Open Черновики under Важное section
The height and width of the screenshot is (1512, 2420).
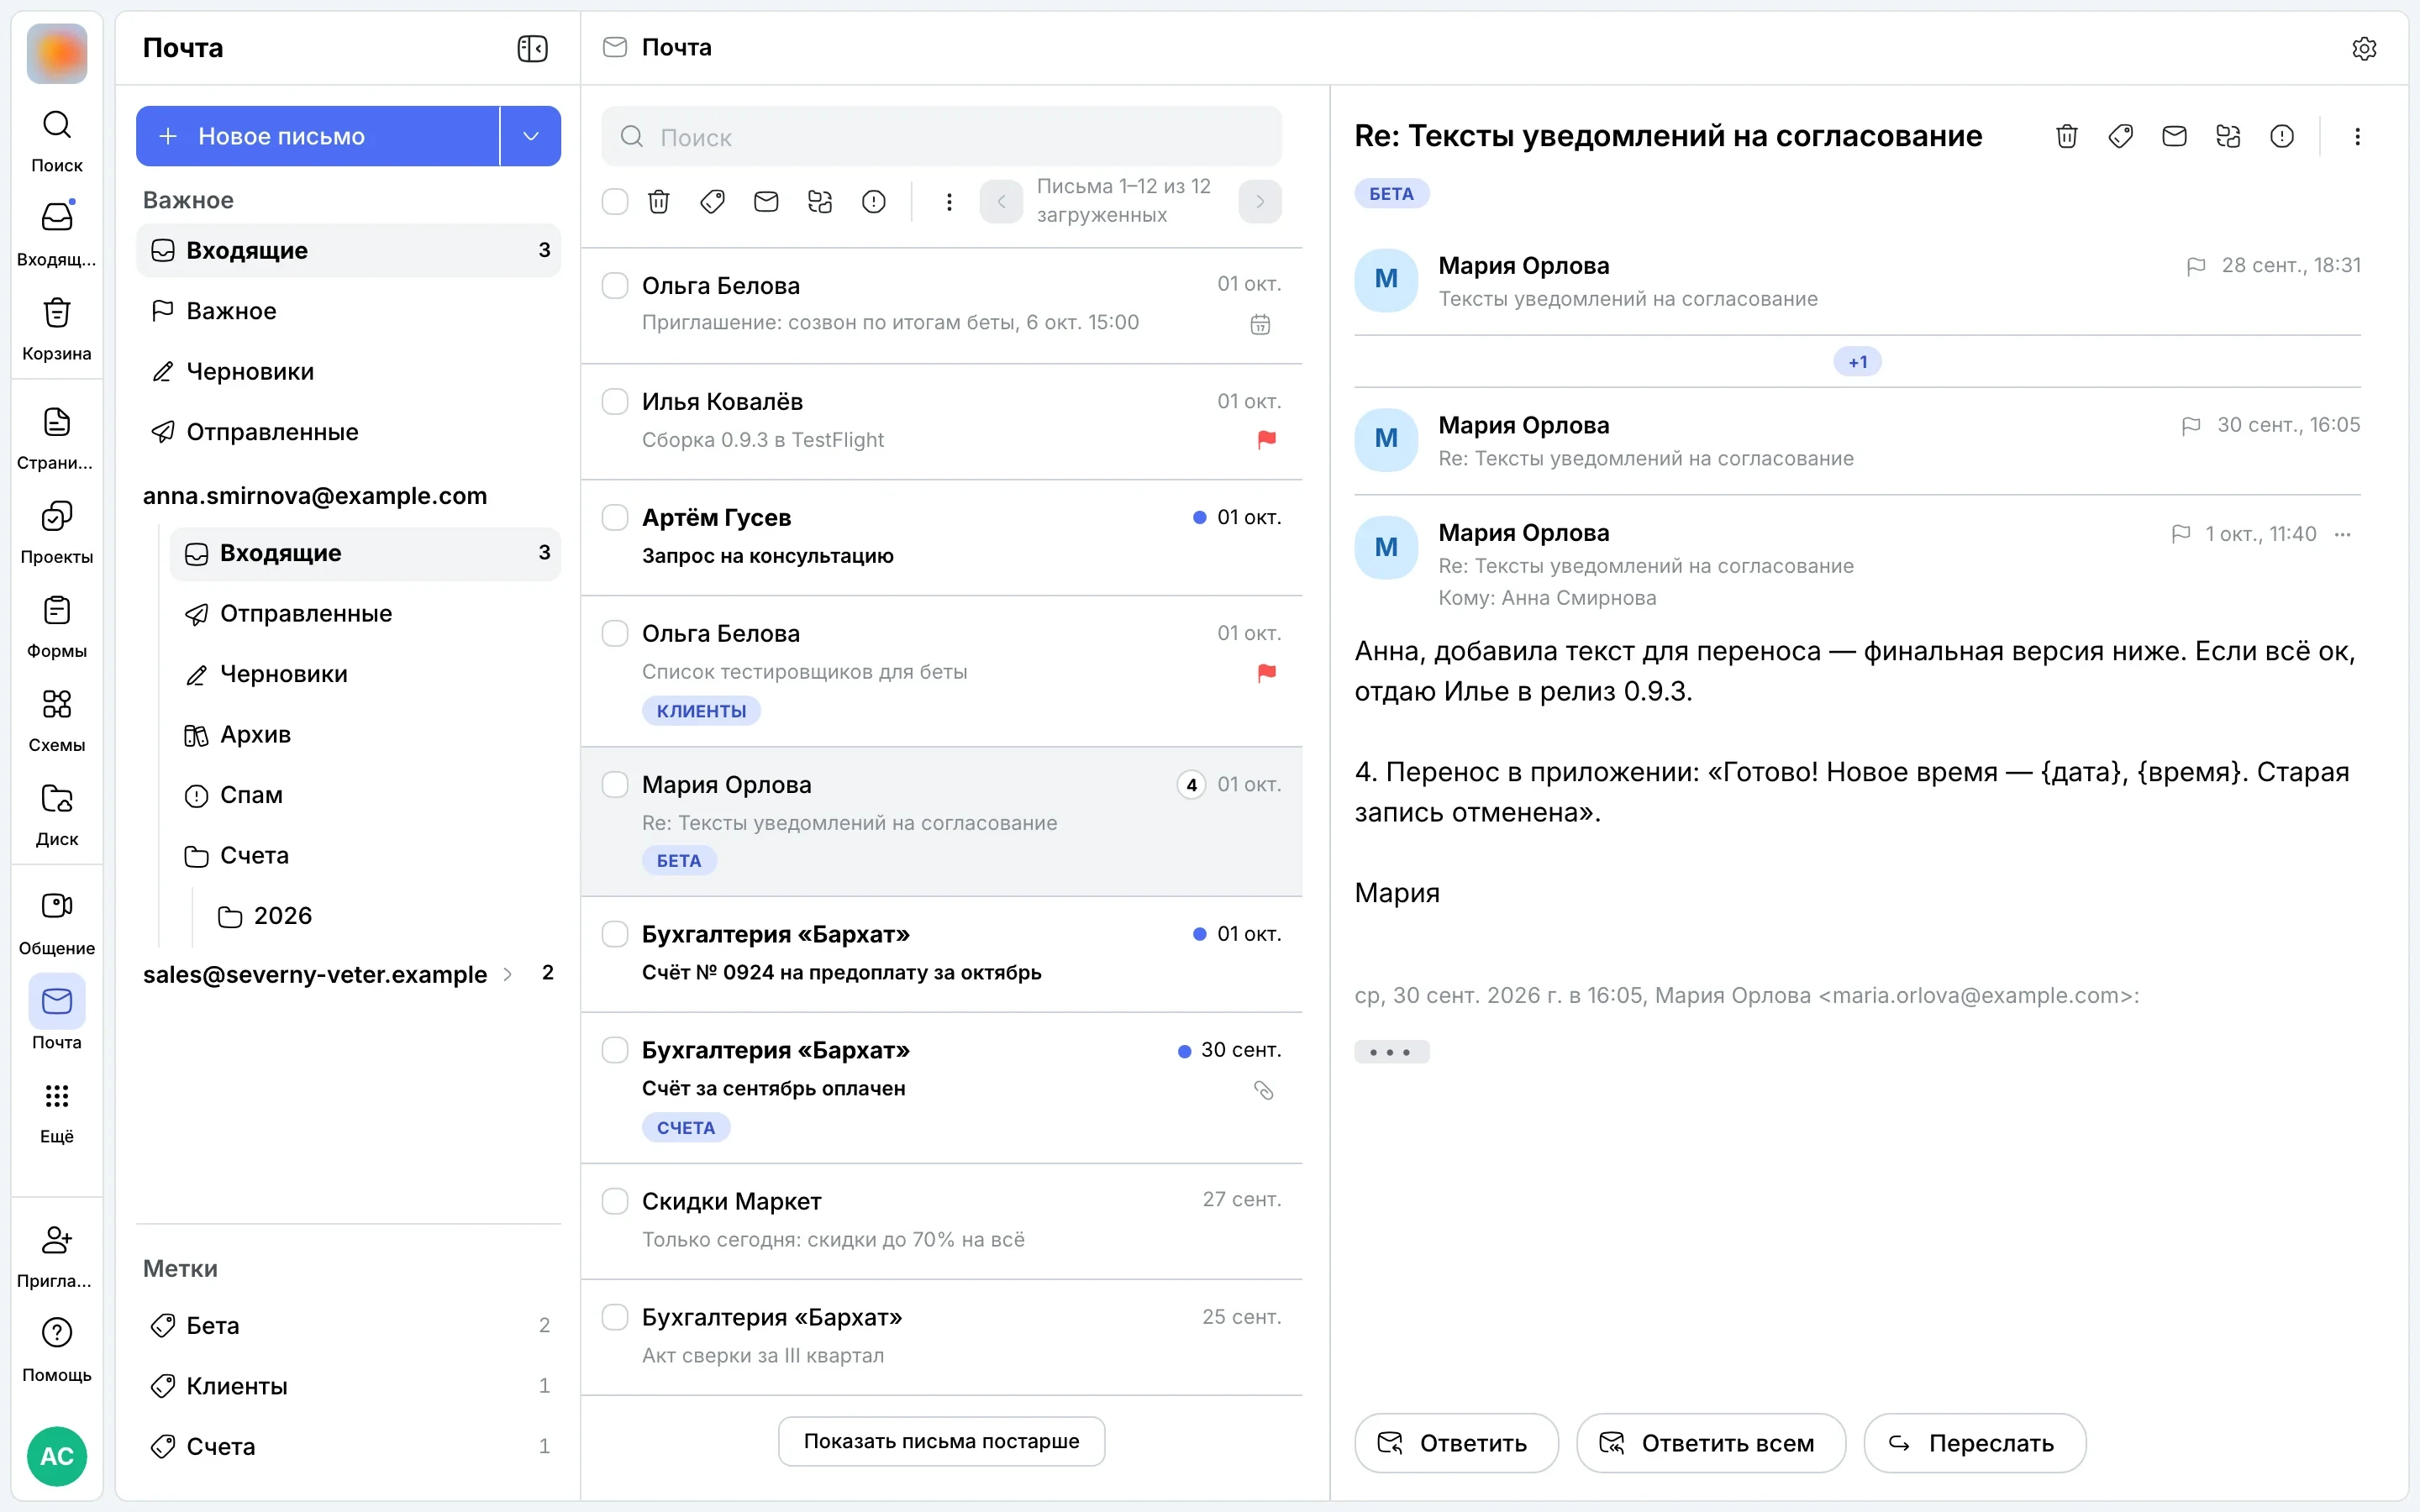point(348,371)
